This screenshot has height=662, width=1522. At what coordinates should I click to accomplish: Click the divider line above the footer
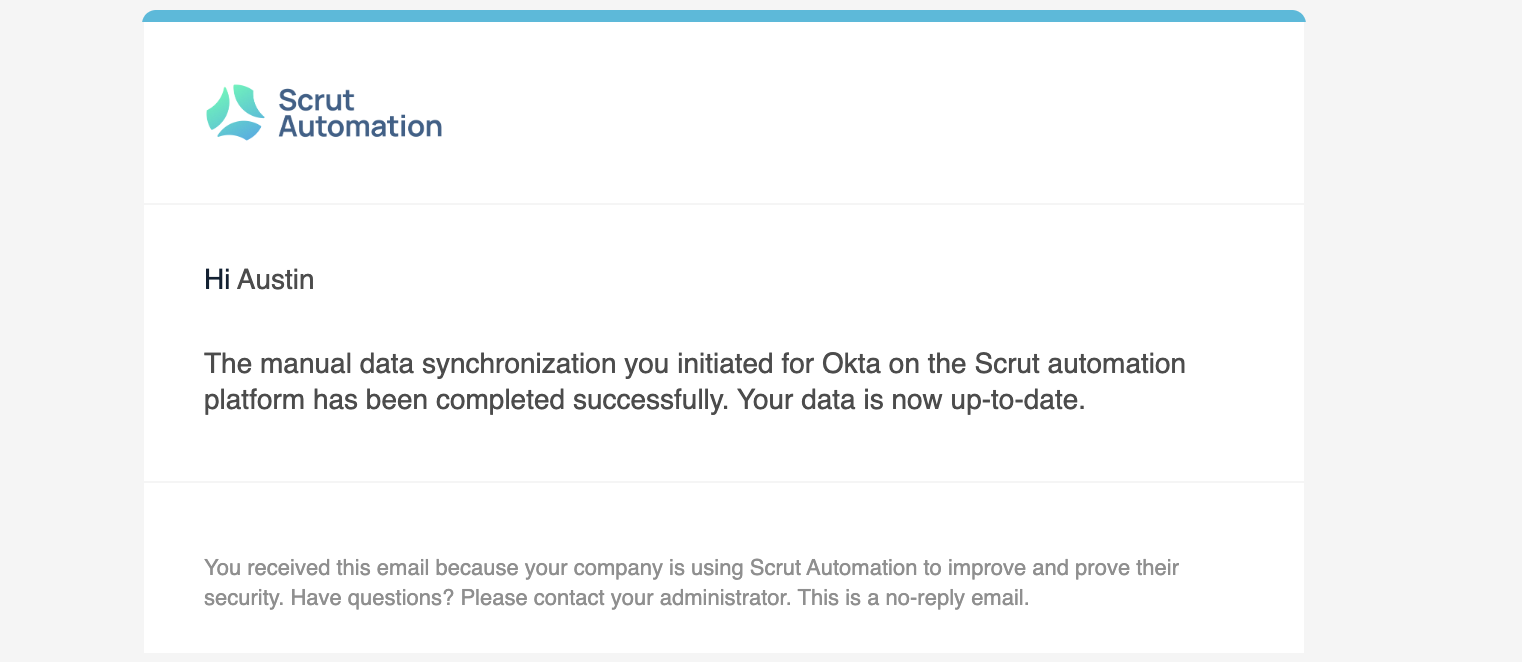tap(724, 482)
